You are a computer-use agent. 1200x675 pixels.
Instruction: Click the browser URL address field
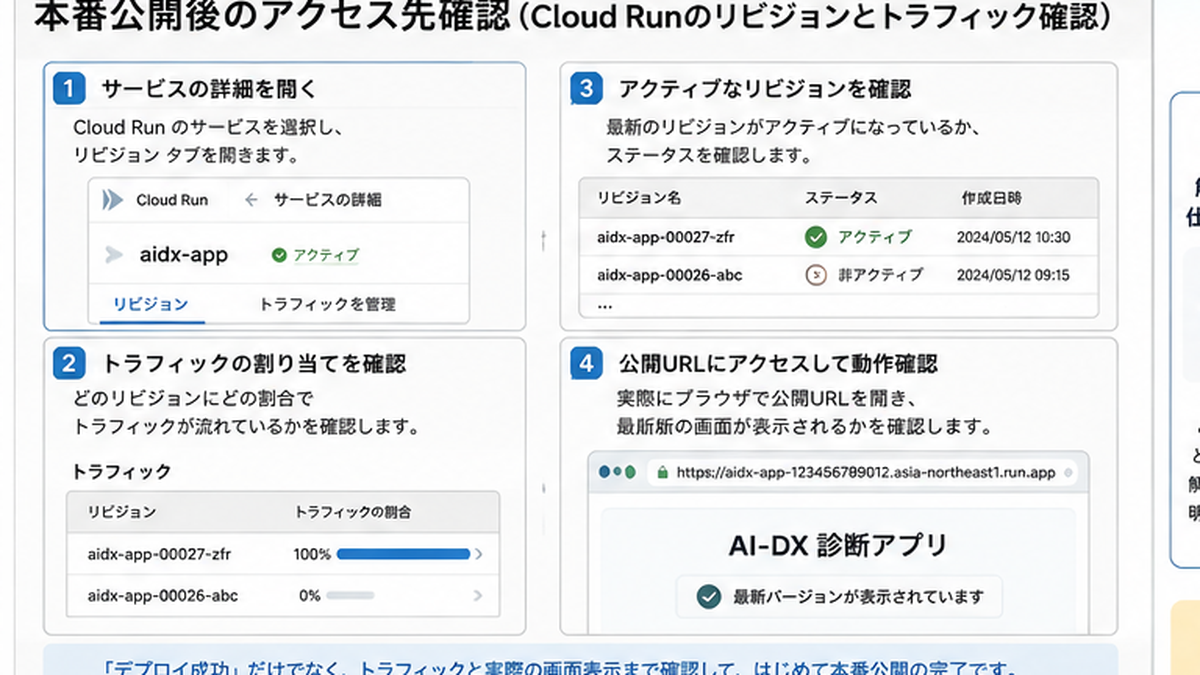pos(863,471)
